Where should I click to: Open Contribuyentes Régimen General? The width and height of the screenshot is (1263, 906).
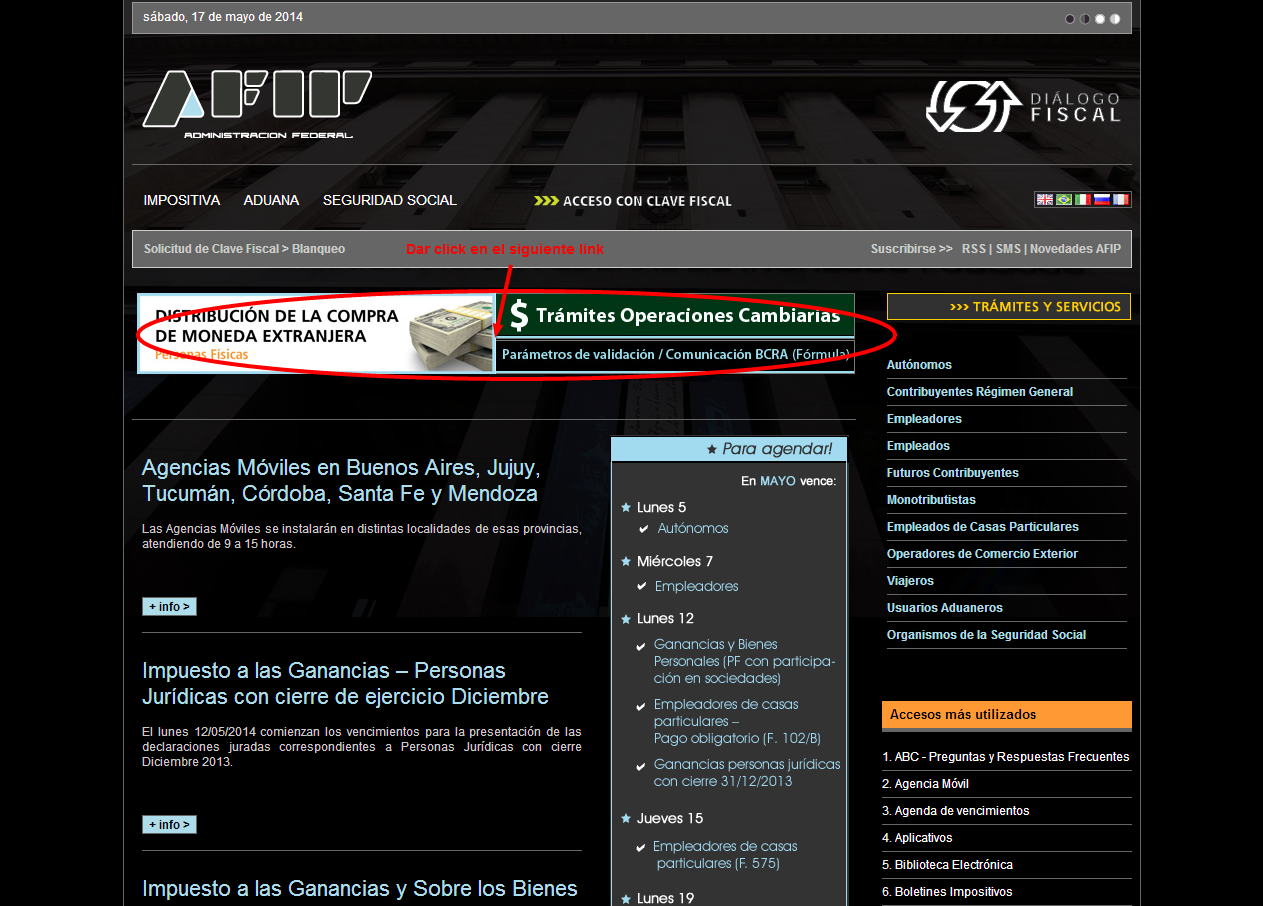(x=980, y=392)
